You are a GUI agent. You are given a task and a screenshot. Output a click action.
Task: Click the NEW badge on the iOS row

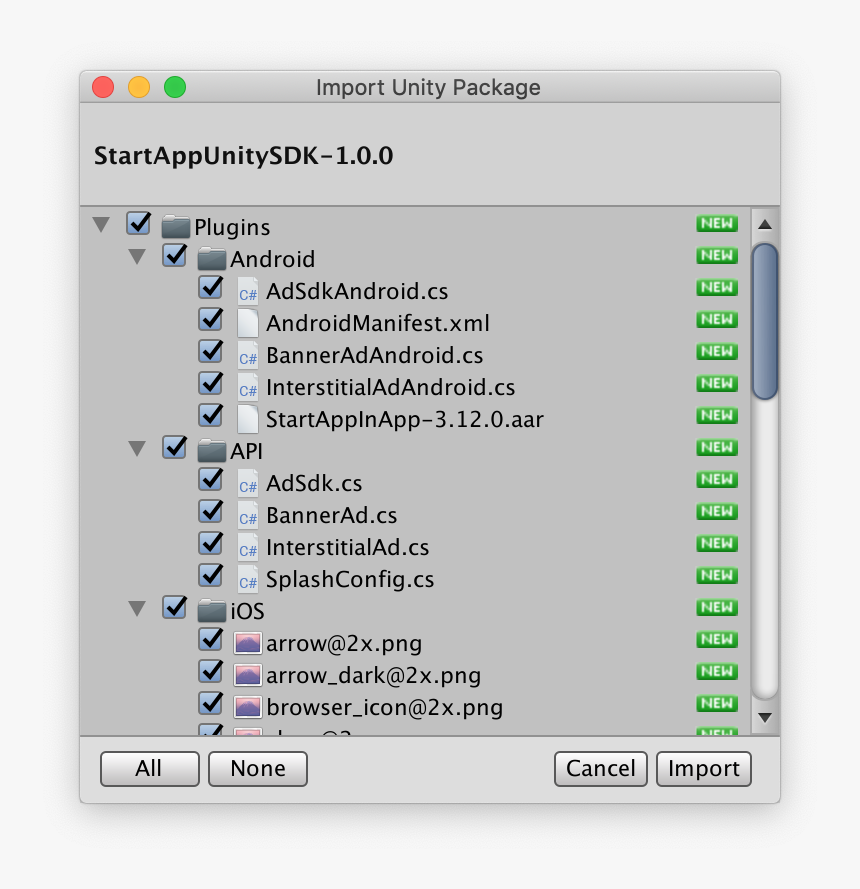click(x=717, y=607)
